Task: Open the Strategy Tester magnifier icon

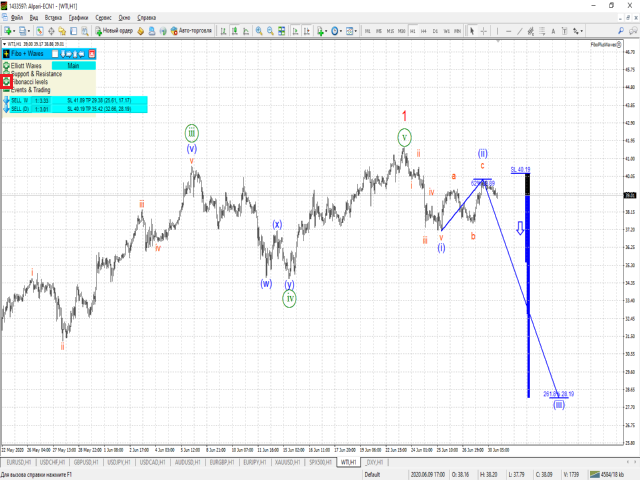Action: click(x=85, y=31)
